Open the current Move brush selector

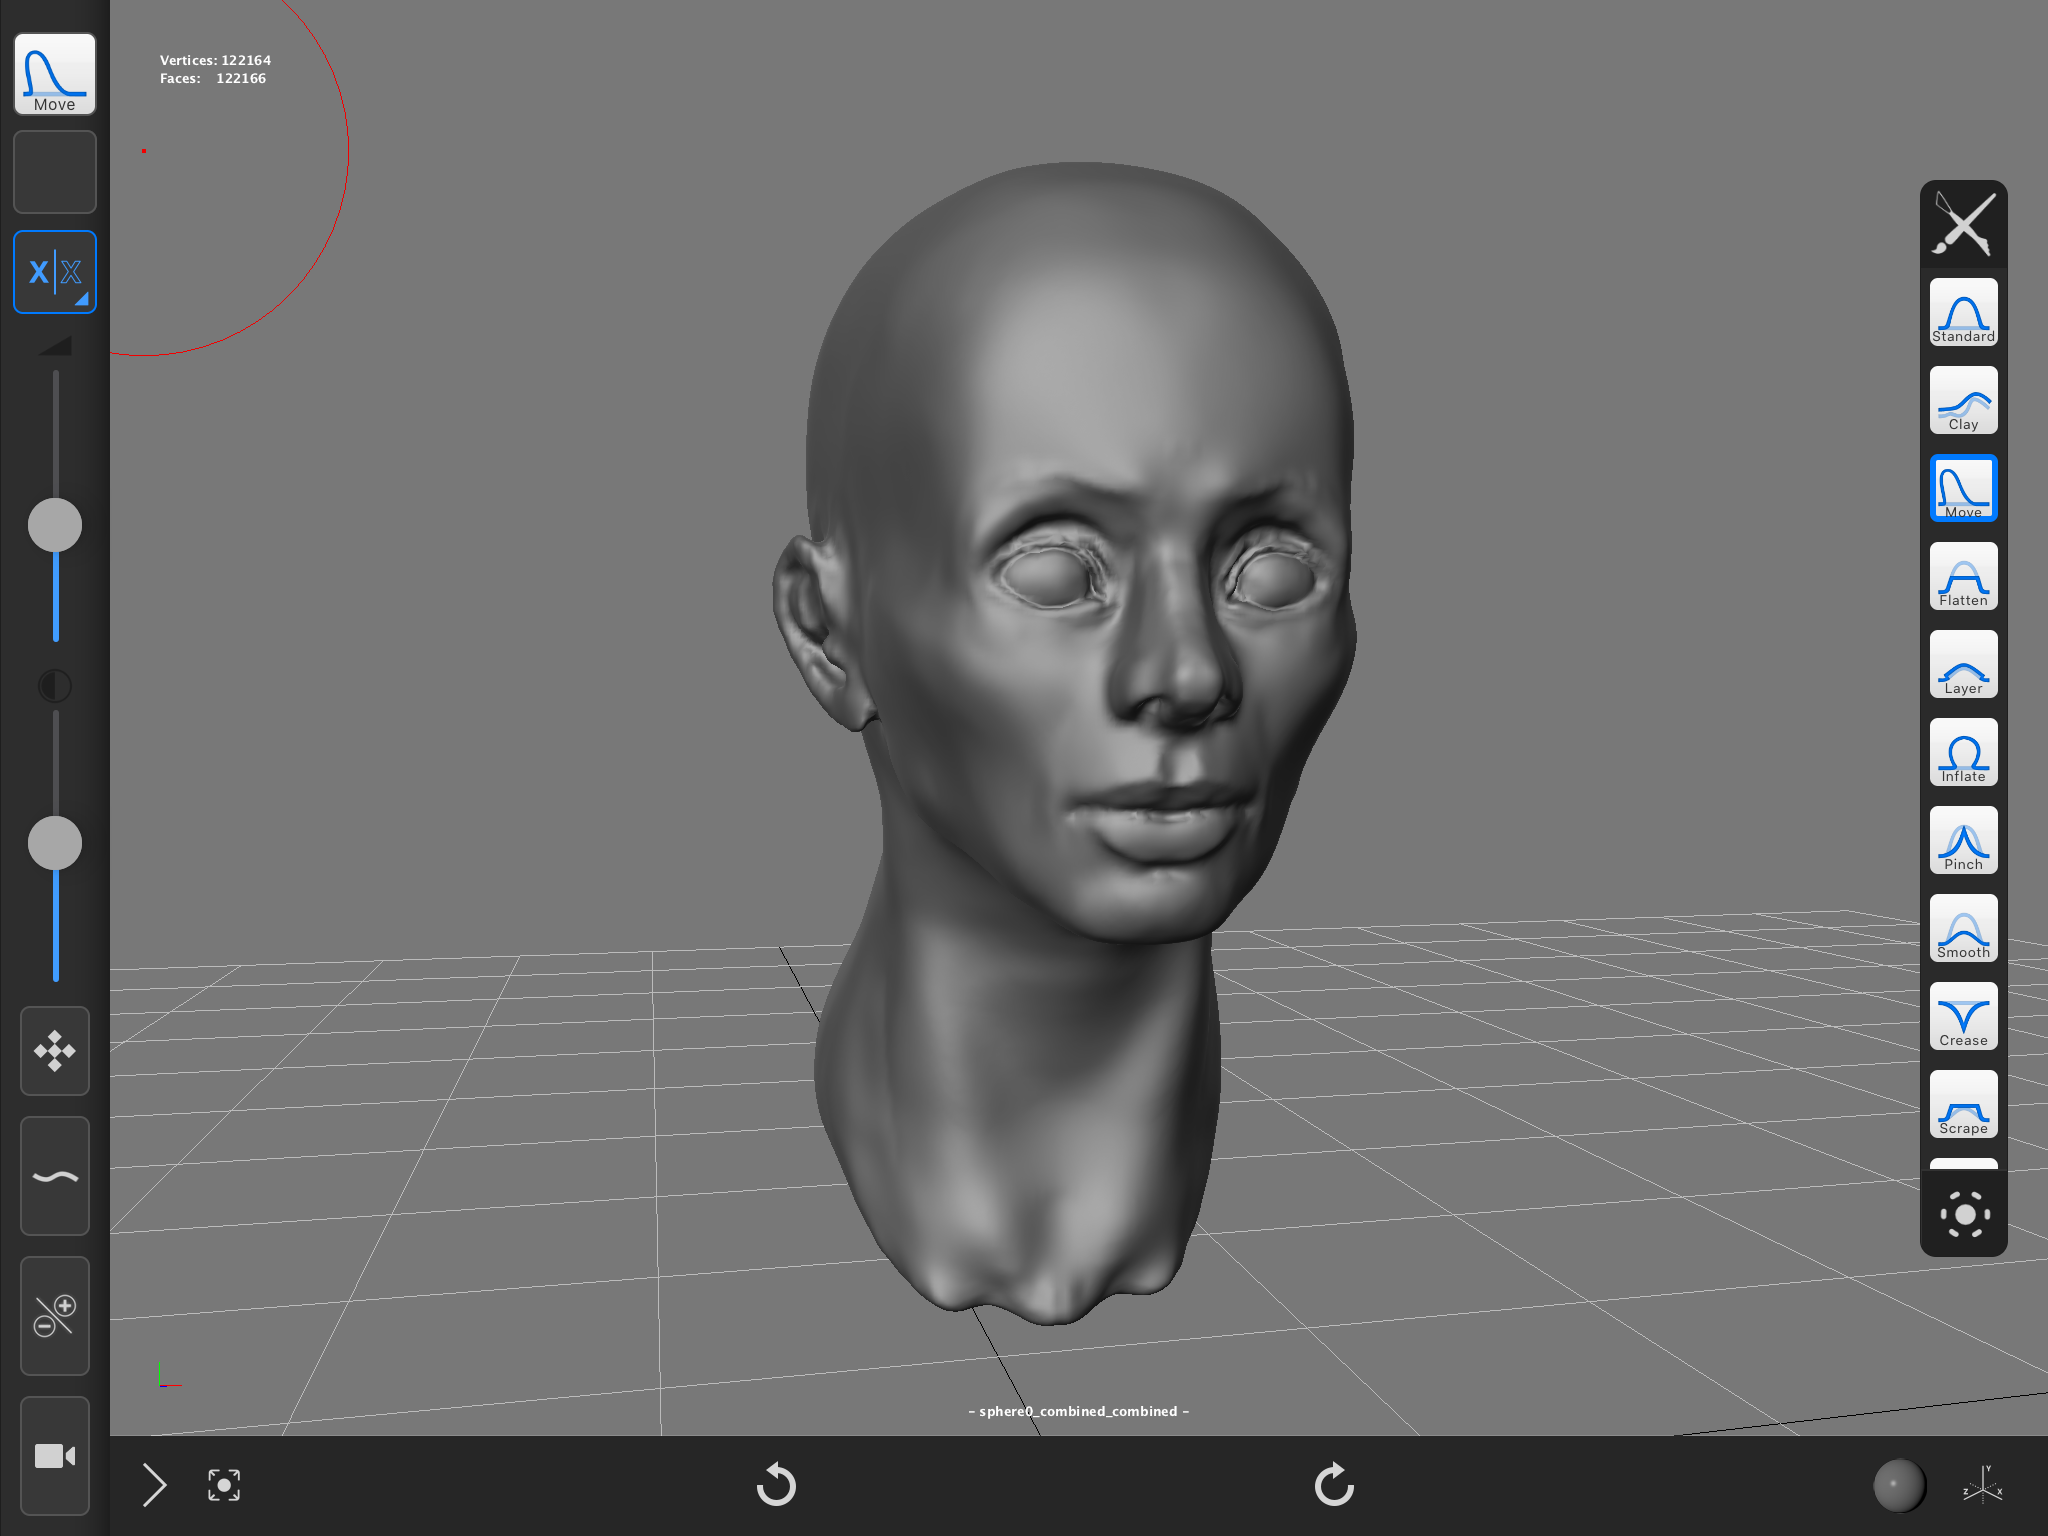coord(55,74)
